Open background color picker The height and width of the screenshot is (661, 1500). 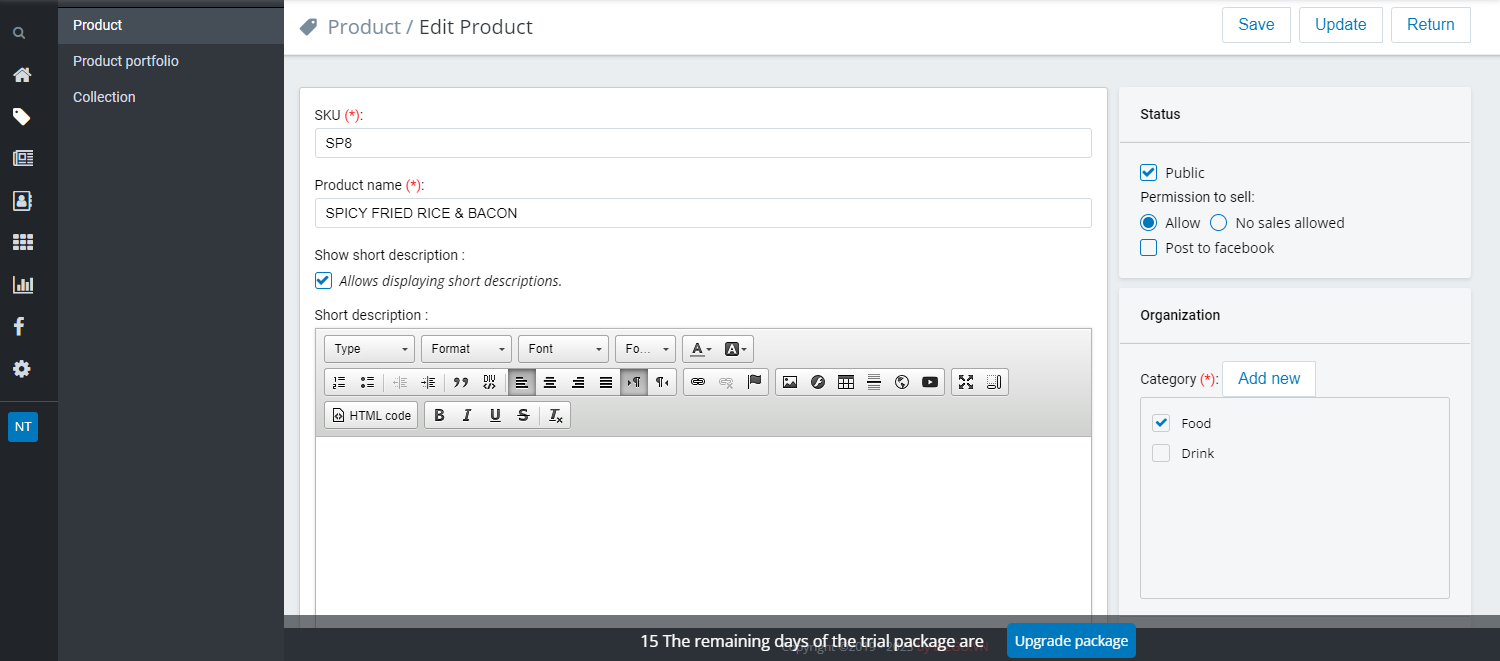coord(735,349)
